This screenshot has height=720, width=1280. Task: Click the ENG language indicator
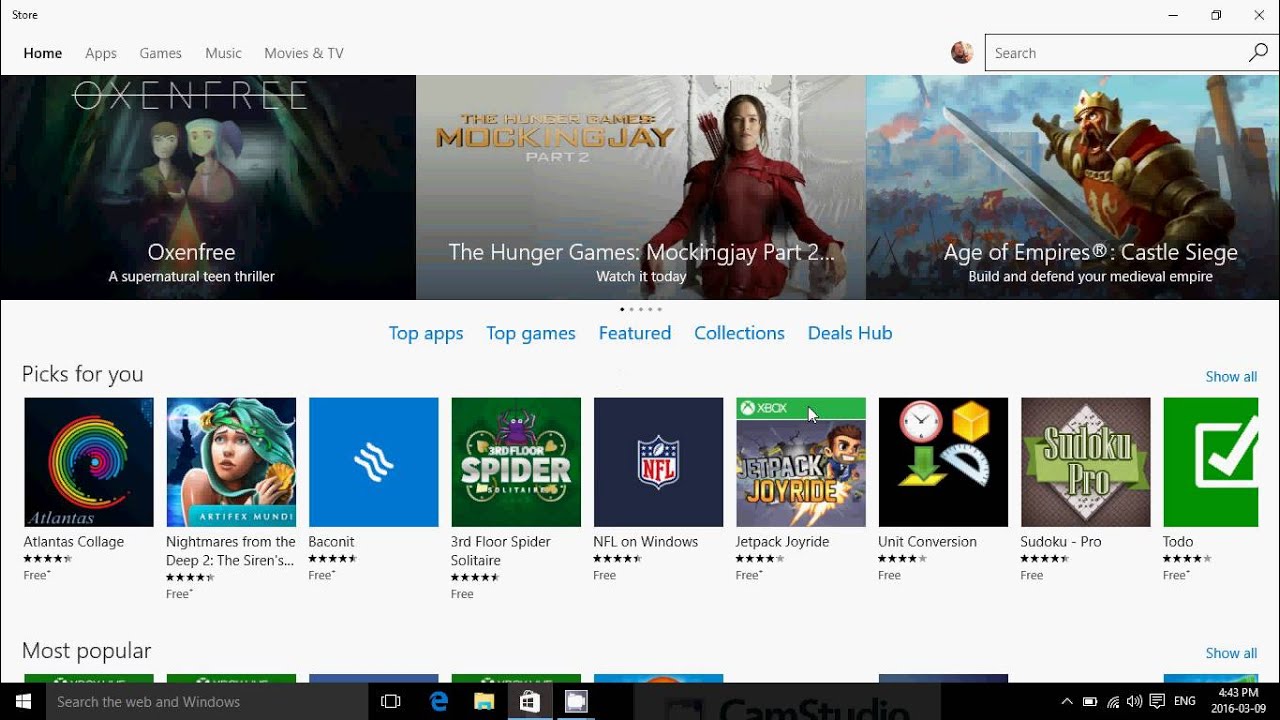click(1184, 702)
